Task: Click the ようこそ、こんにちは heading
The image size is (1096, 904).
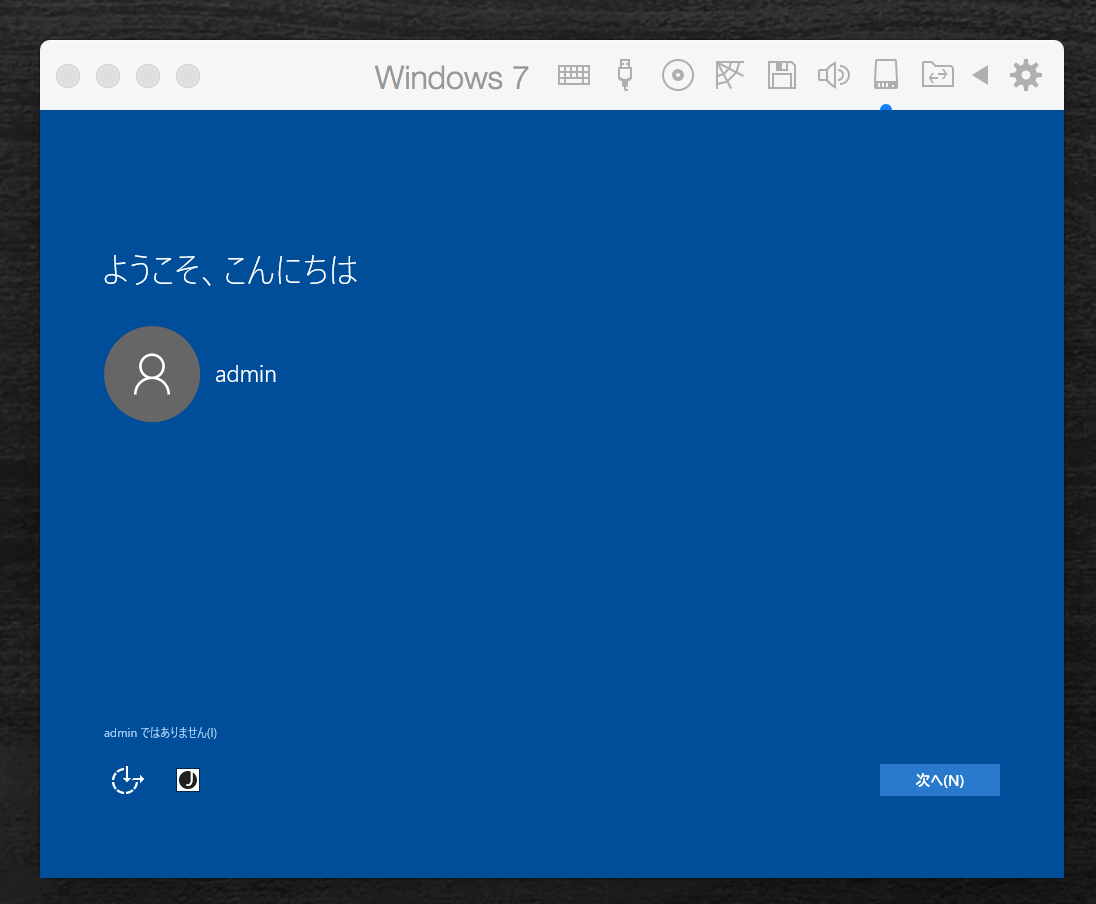Action: pyautogui.click(x=230, y=270)
